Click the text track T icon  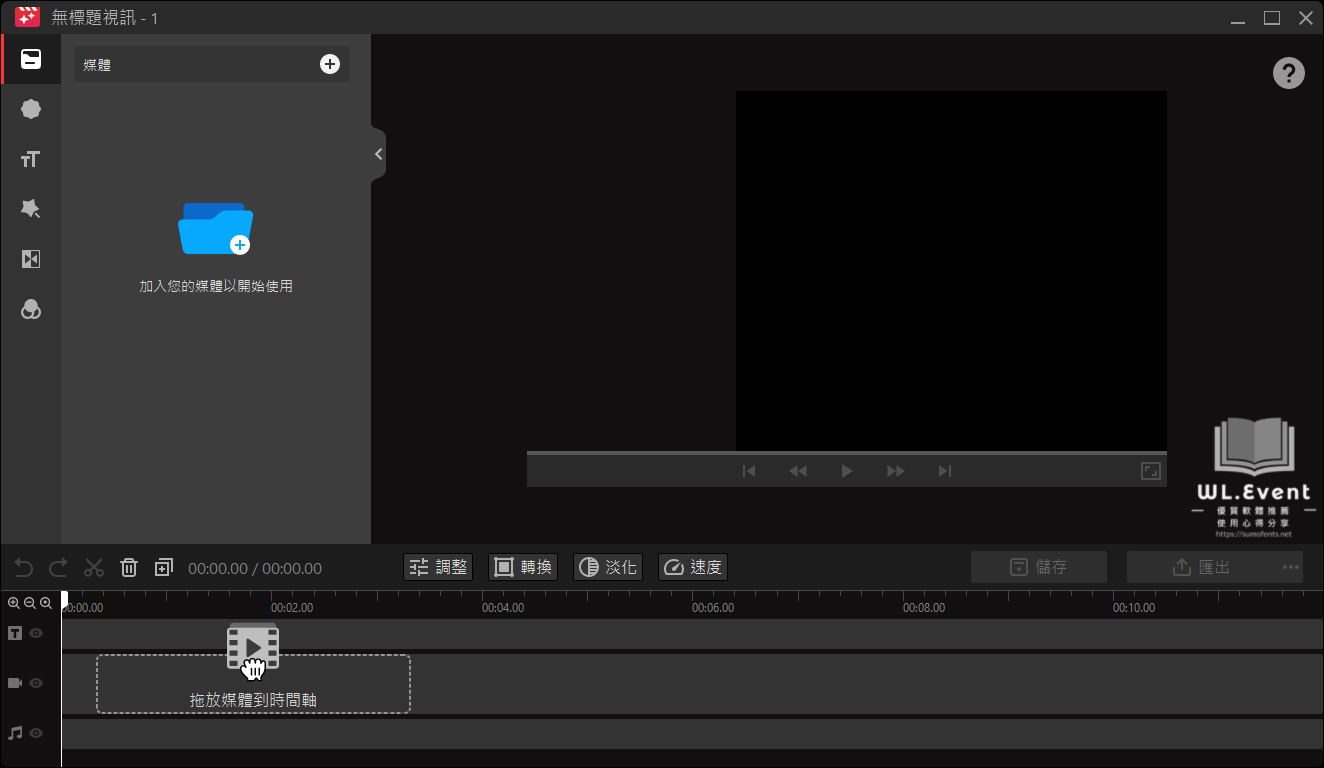pos(15,633)
